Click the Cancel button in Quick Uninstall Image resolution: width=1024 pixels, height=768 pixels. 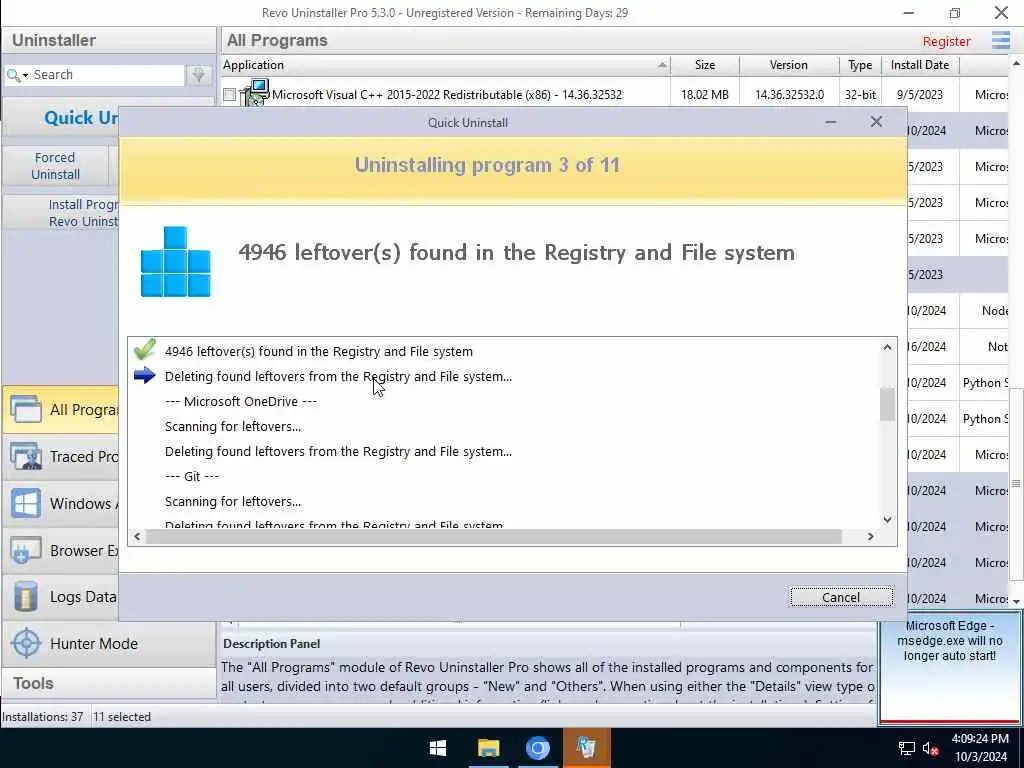pyautogui.click(x=840, y=597)
